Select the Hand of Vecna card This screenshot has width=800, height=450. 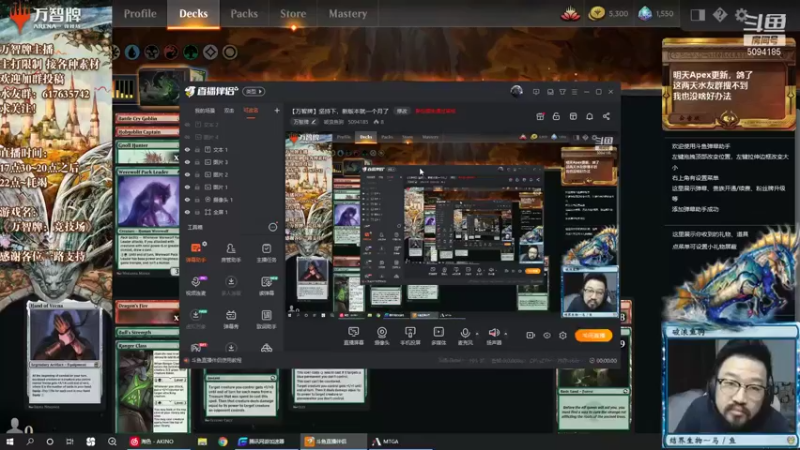64,352
